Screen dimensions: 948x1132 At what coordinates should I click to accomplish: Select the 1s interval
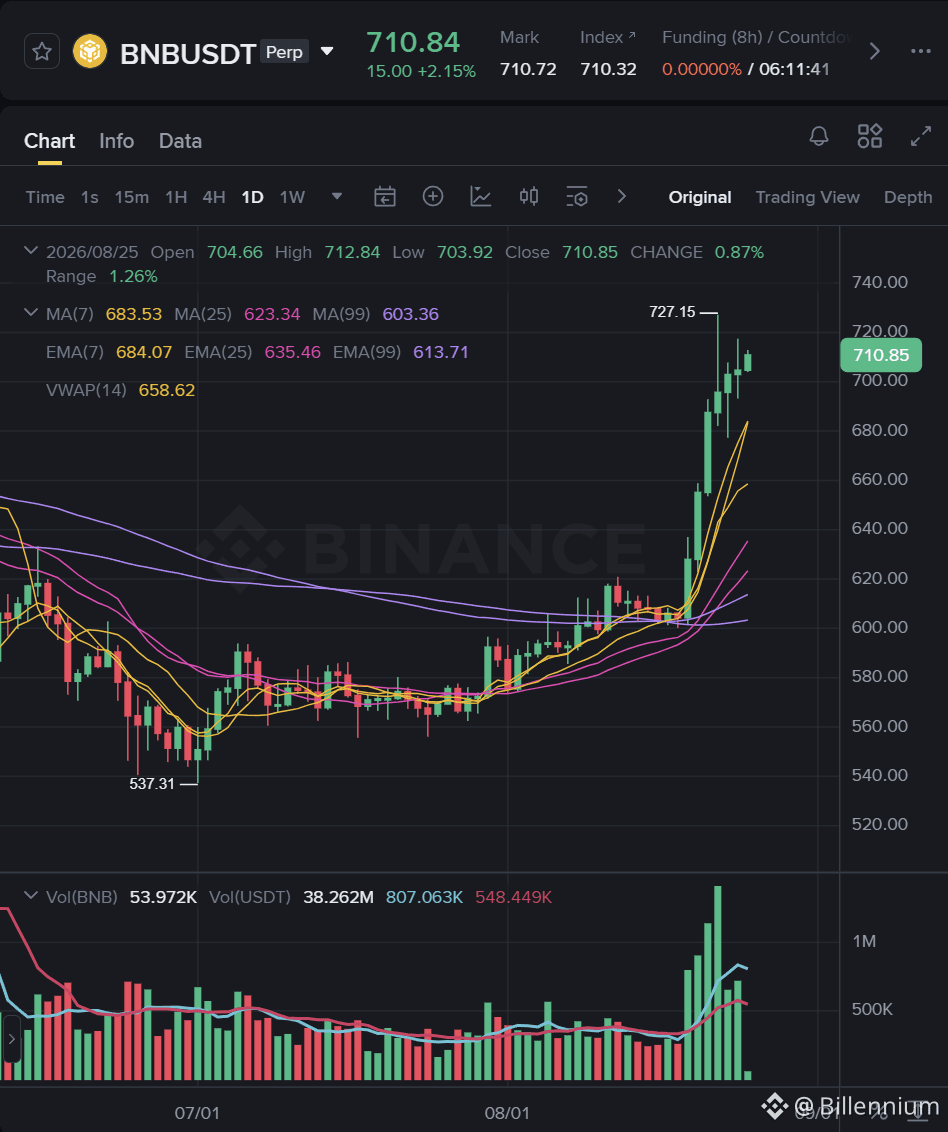click(90, 197)
